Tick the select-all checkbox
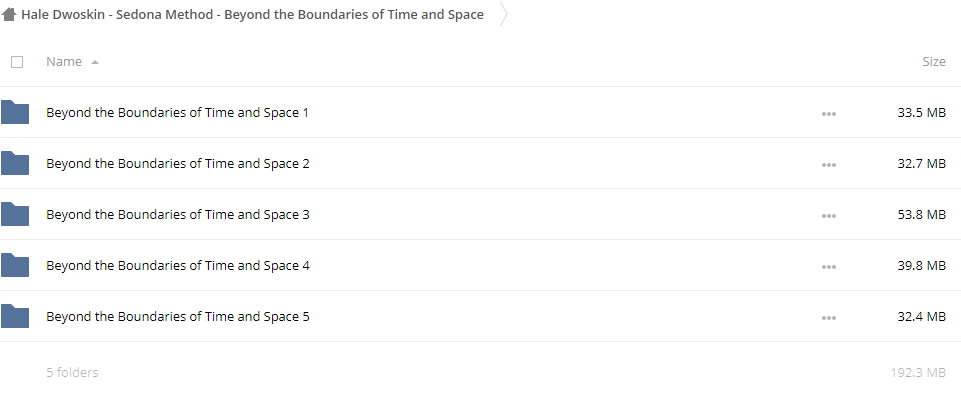The image size is (961, 394). [x=17, y=62]
